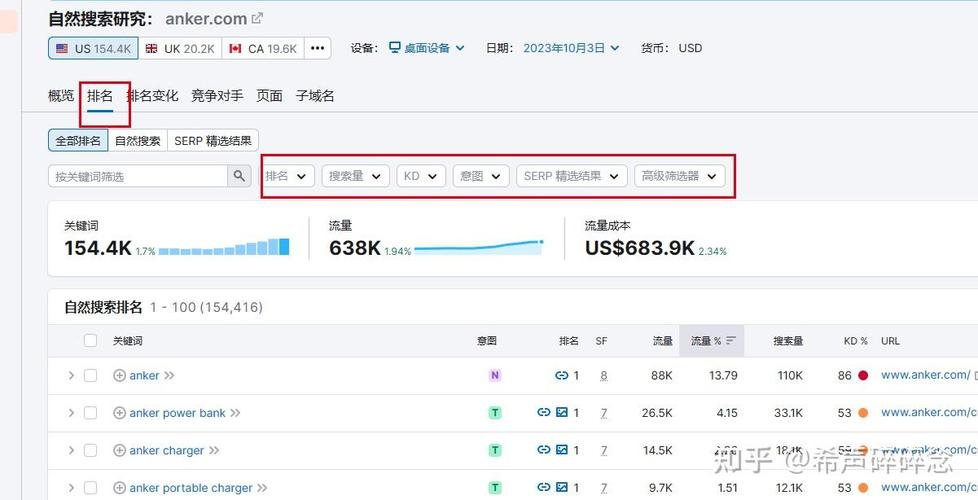Click double-arrow icon after anker keyword

[169, 375]
